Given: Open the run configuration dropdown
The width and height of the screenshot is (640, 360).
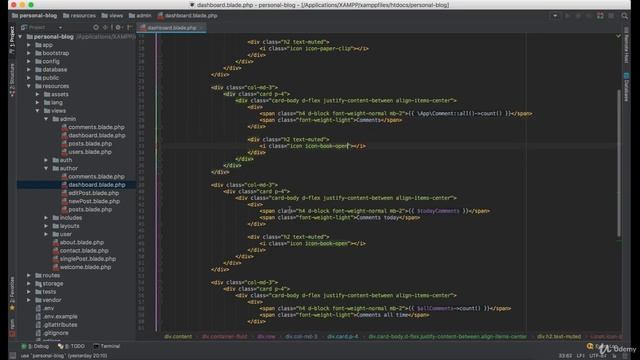Looking at the screenshot, I should pyautogui.click(x=555, y=16).
